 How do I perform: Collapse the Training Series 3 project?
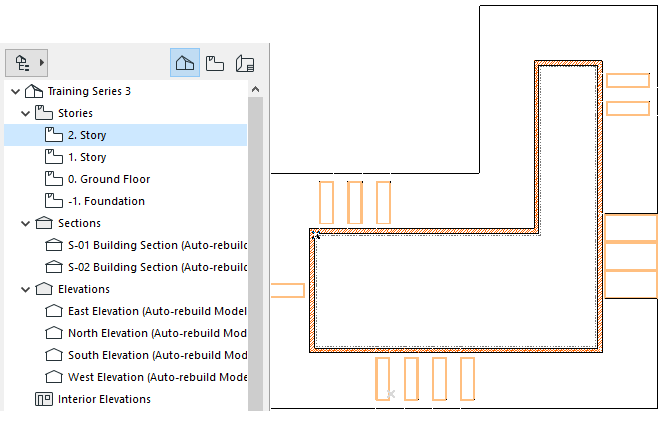click(x=16, y=91)
